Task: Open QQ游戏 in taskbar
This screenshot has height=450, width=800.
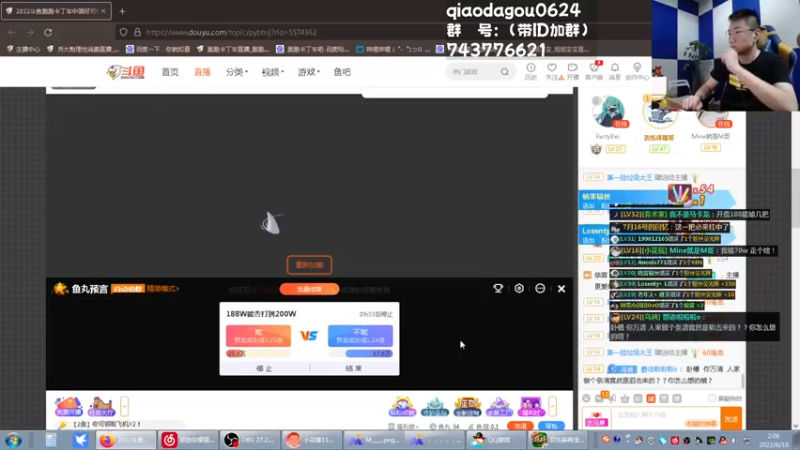Action: [x=497, y=440]
